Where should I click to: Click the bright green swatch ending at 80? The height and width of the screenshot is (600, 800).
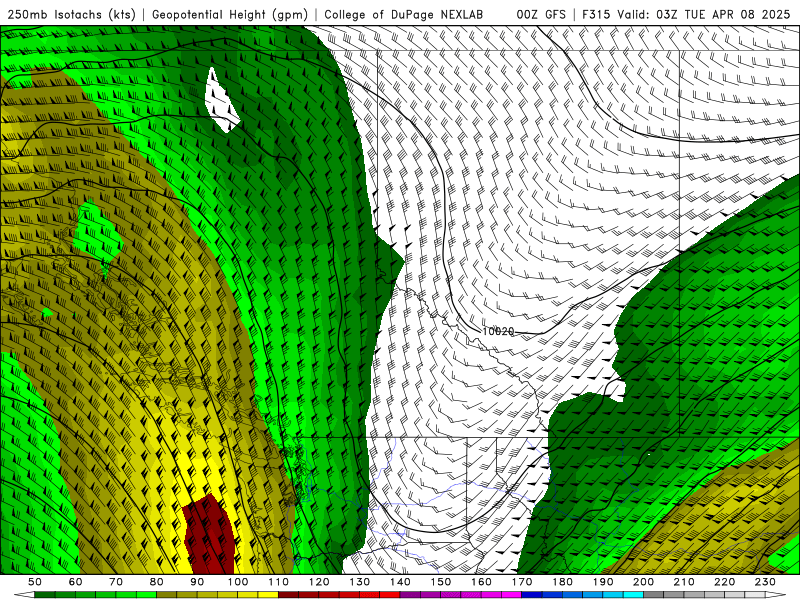146,595
